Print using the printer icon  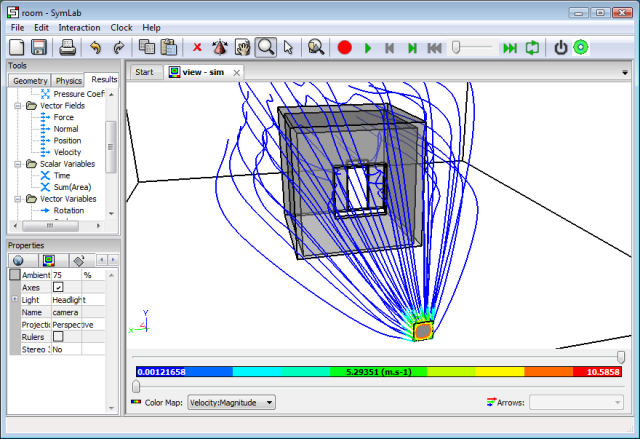pyautogui.click(x=67, y=47)
